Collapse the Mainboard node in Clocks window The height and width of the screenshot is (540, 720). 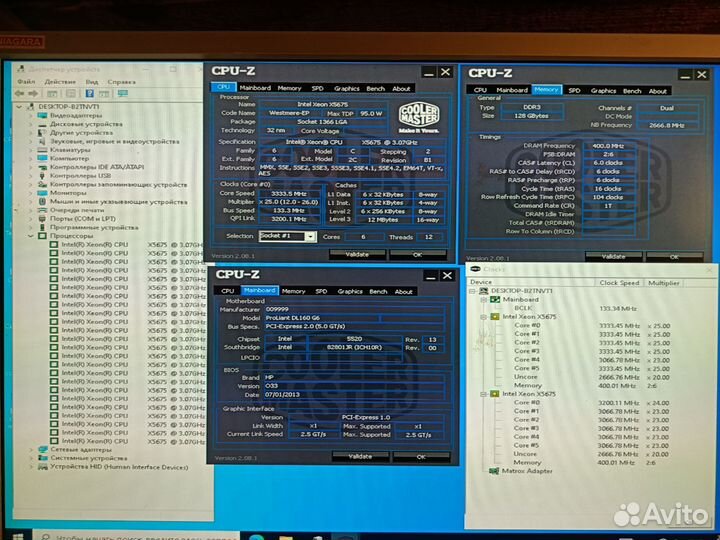[484, 300]
